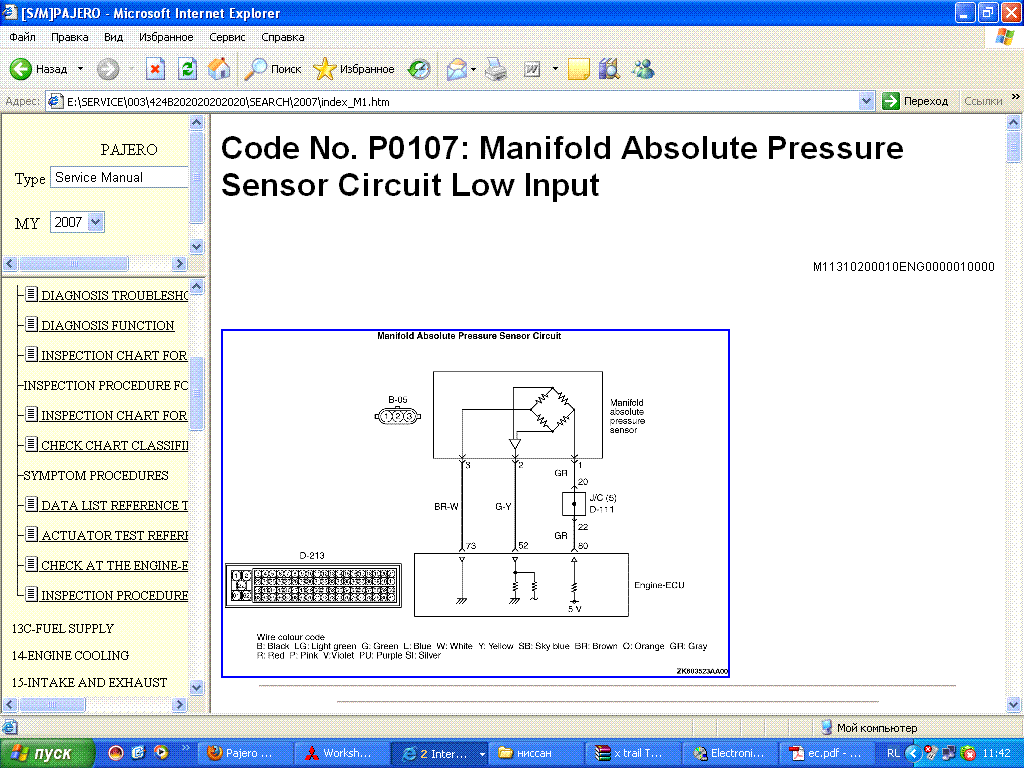Select 15-INTAKE AND EXHAUST section
This screenshot has height=768, width=1024.
(89, 683)
